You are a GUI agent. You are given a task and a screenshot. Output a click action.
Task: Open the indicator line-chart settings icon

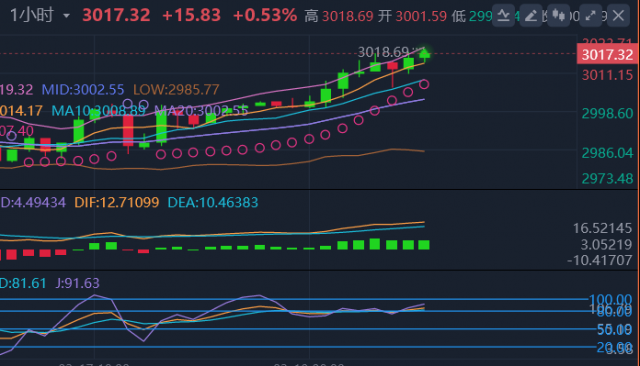point(503,16)
